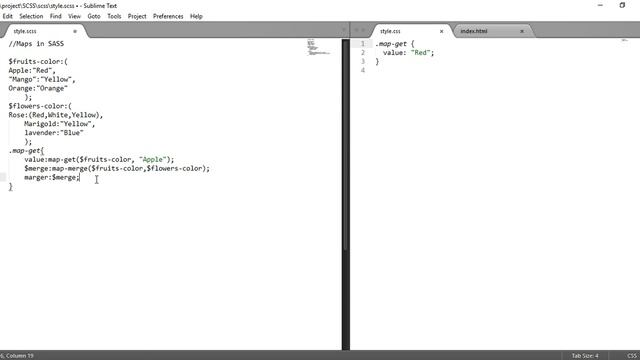Click the .map-get { line in style.css
Screen dimensions: 640x360
[395, 44]
